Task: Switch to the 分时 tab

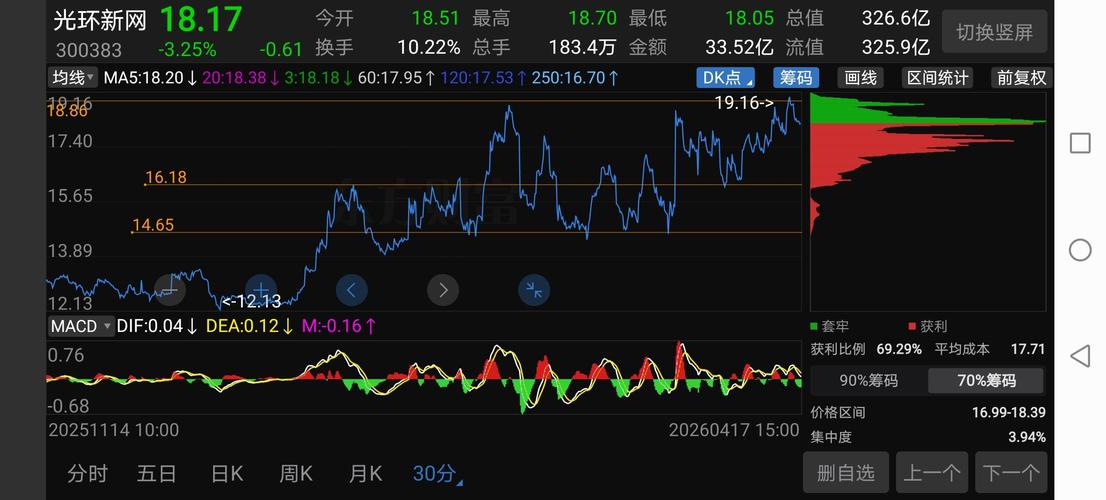Action: (87, 474)
